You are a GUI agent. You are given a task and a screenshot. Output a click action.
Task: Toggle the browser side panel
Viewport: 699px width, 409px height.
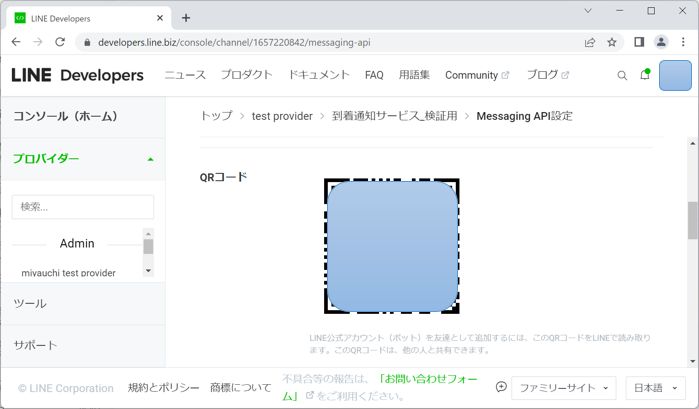click(639, 42)
